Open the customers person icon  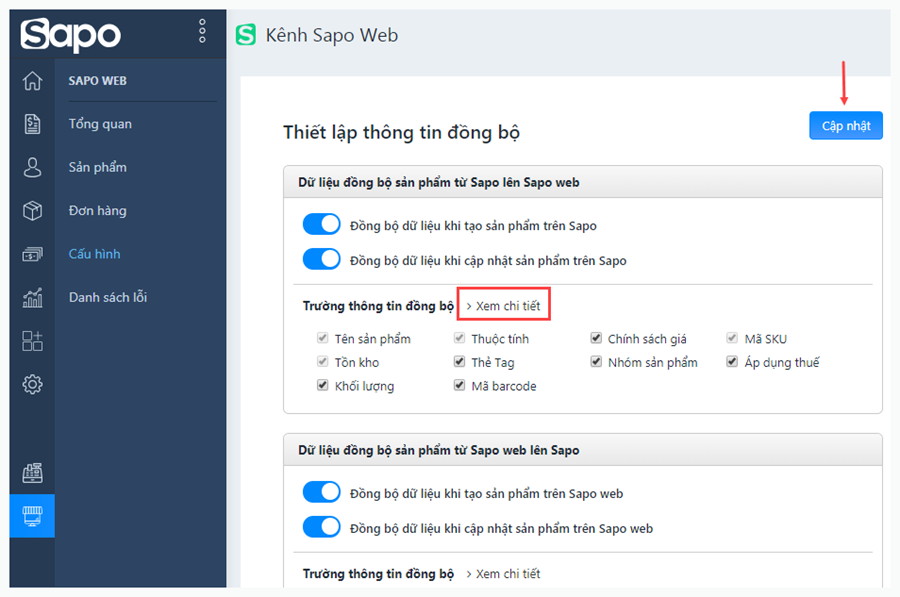tap(32, 168)
